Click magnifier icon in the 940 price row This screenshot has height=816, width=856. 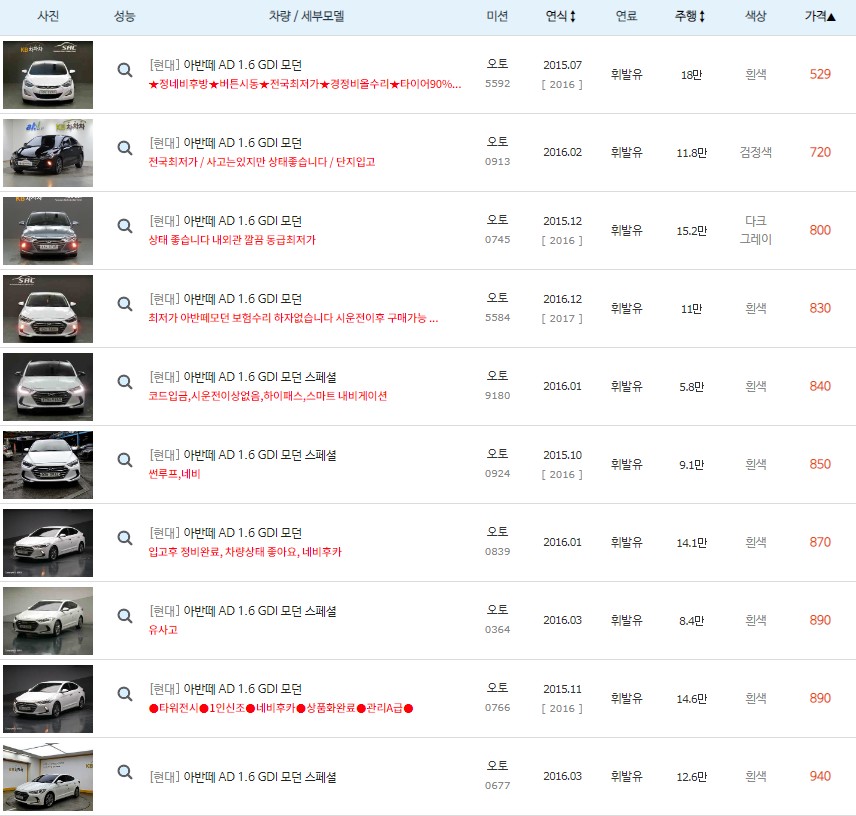[x=125, y=772]
